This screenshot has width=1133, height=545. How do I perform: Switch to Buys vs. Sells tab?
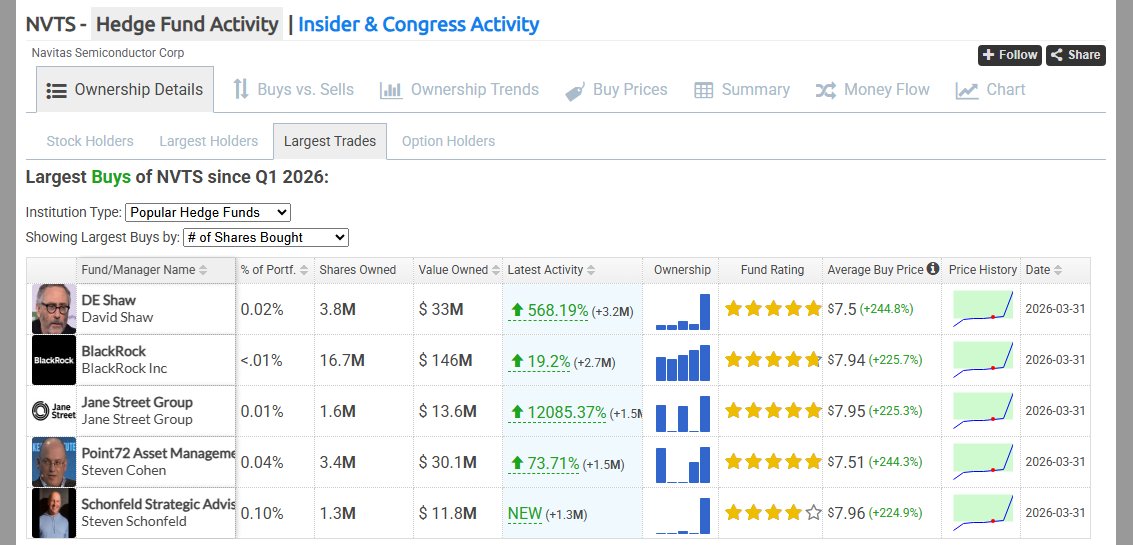pos(293,90)
